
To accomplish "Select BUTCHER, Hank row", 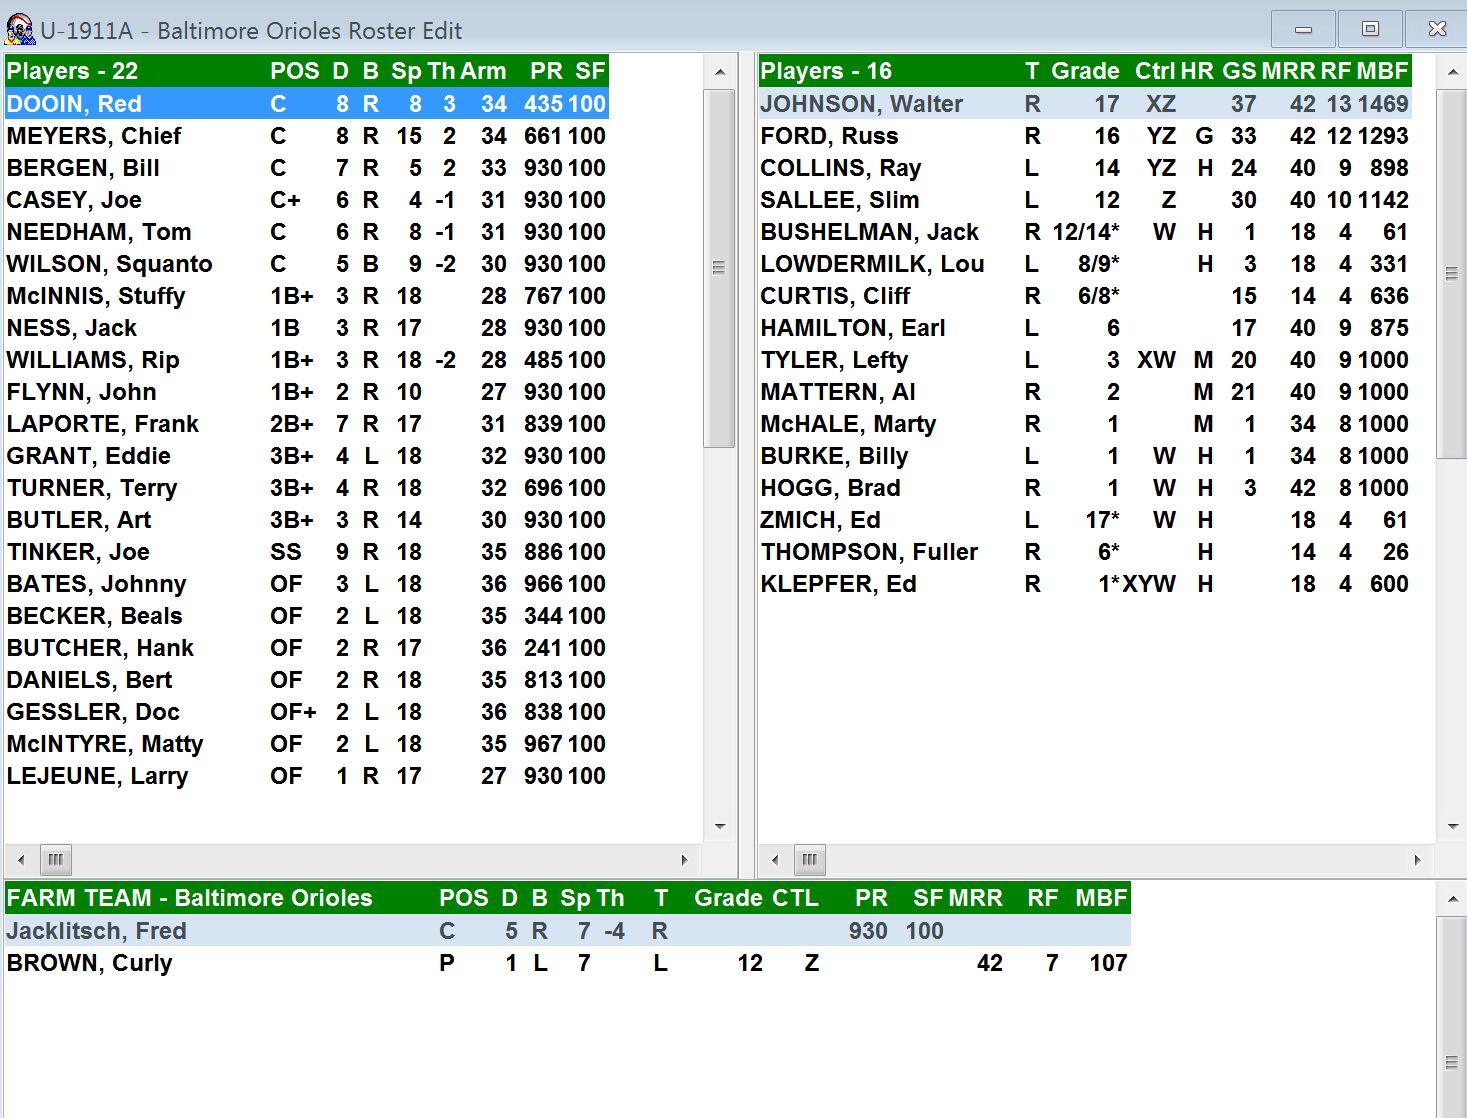I will coord(306,648).
